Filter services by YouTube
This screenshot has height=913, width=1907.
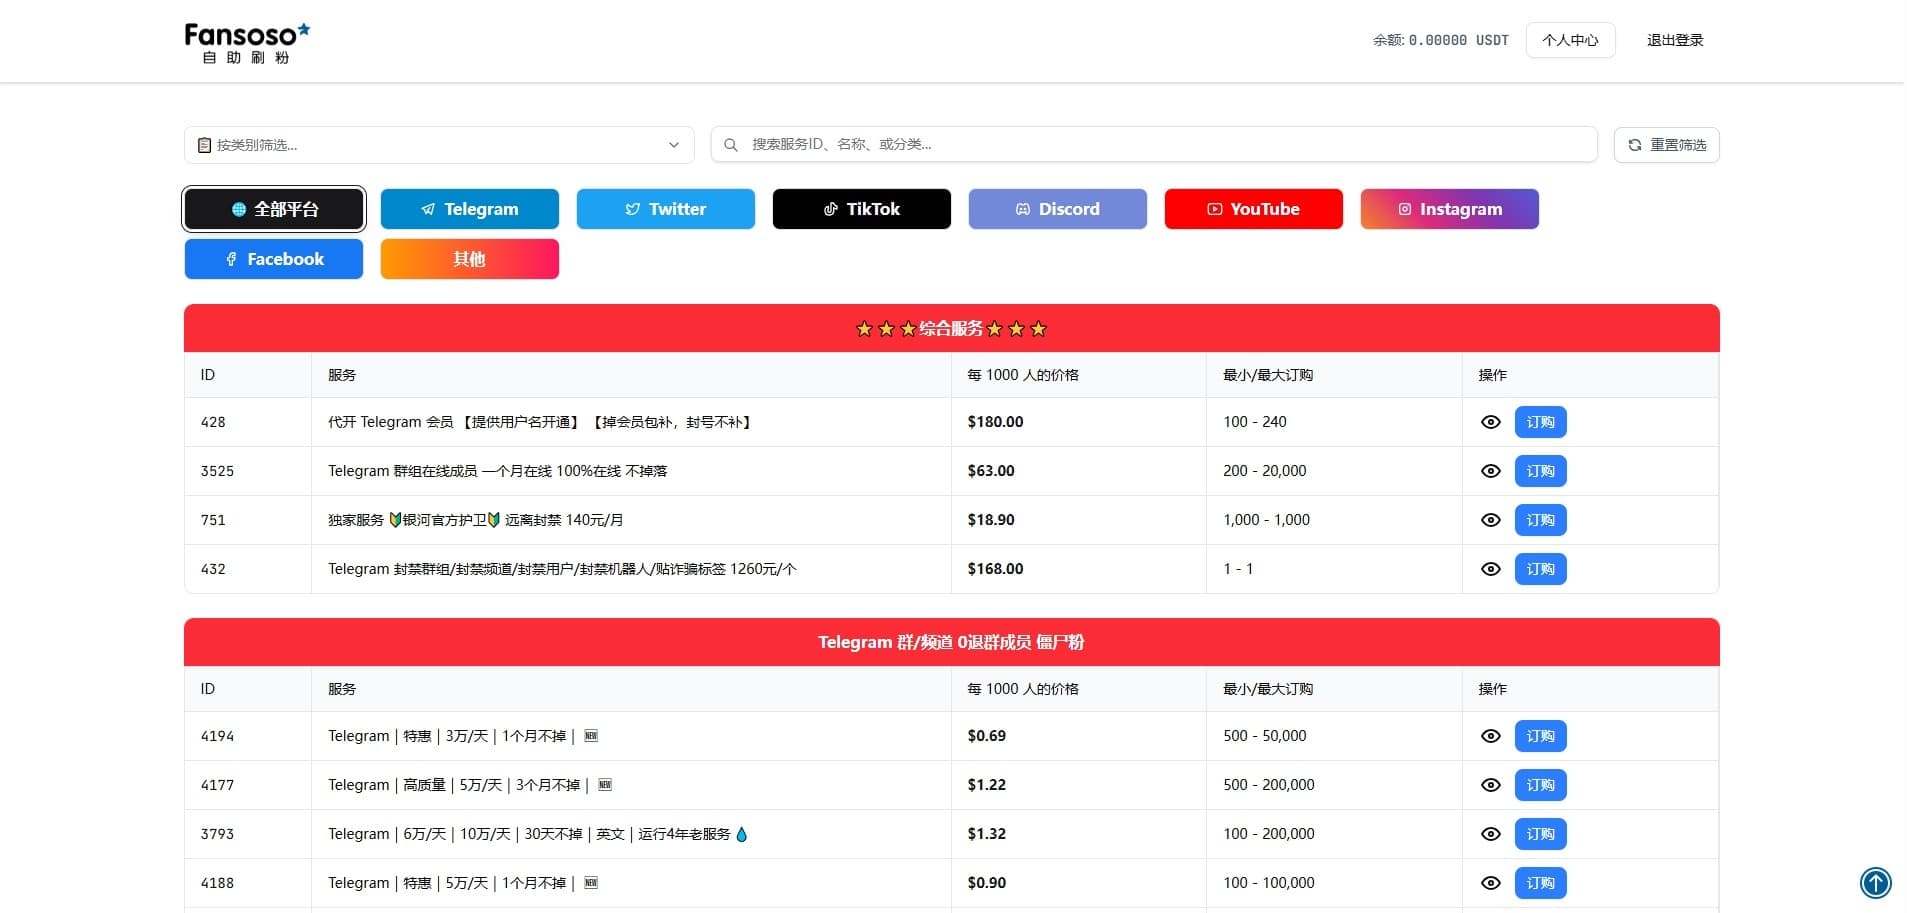point(1254,209)
